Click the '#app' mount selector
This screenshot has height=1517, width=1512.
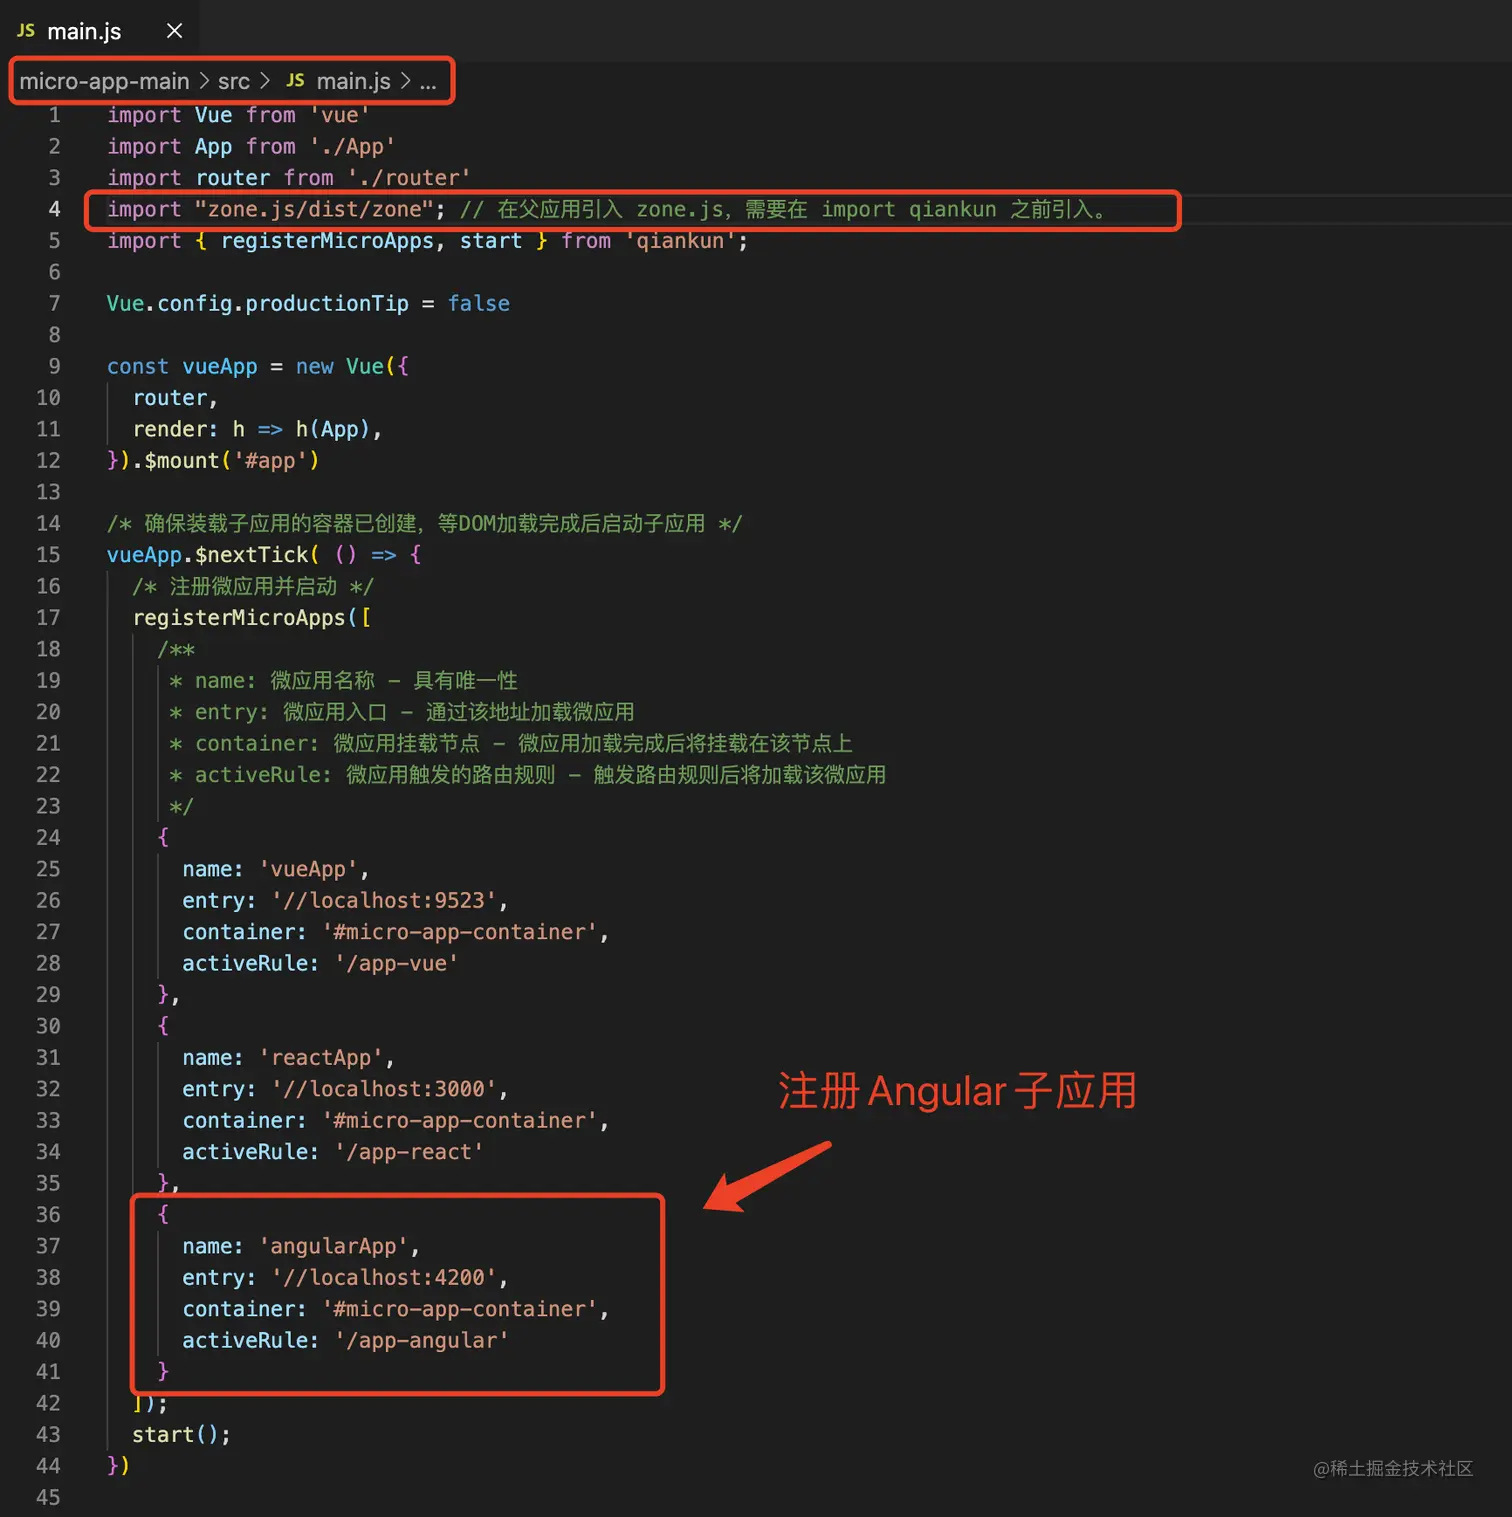pyautogui.click(x=270, y=461)
